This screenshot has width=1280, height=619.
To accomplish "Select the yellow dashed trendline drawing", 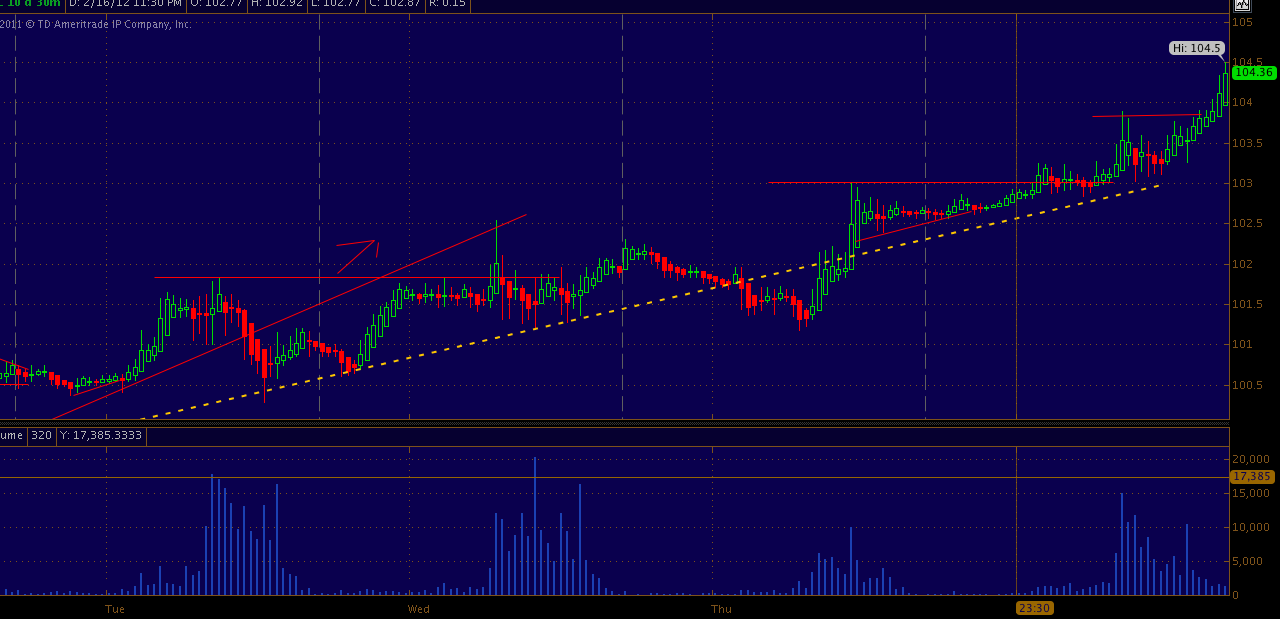I will coord(650,302).
